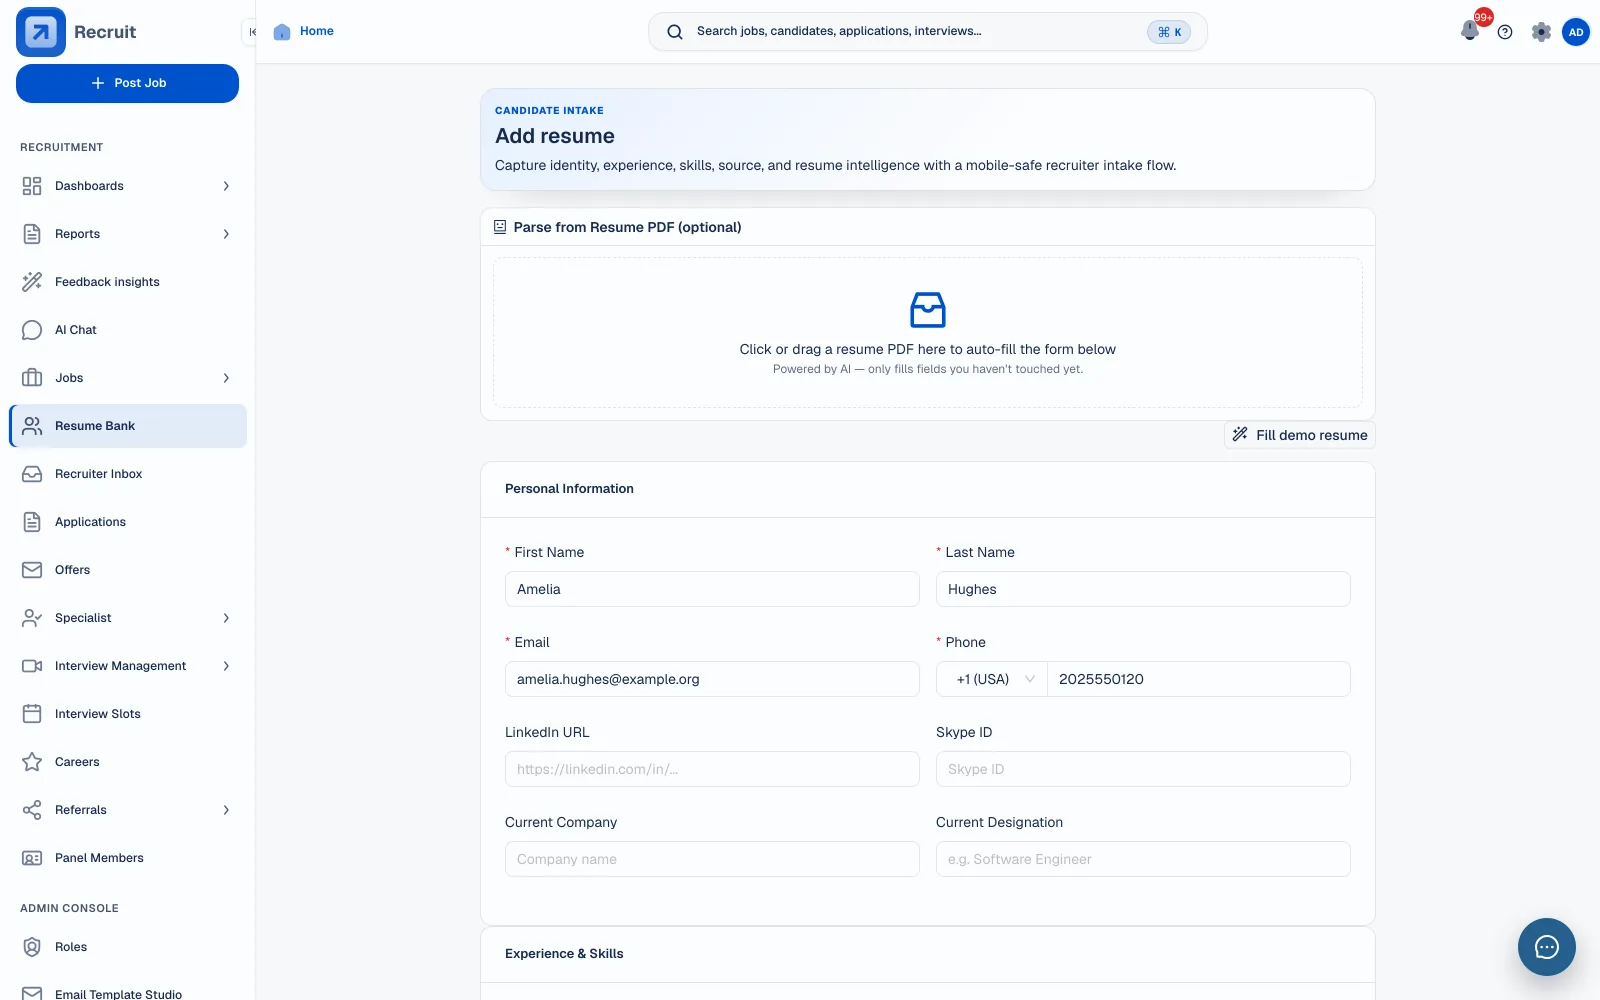
Task: Click the resume upload inbox icon
Action: coord(928,310)
